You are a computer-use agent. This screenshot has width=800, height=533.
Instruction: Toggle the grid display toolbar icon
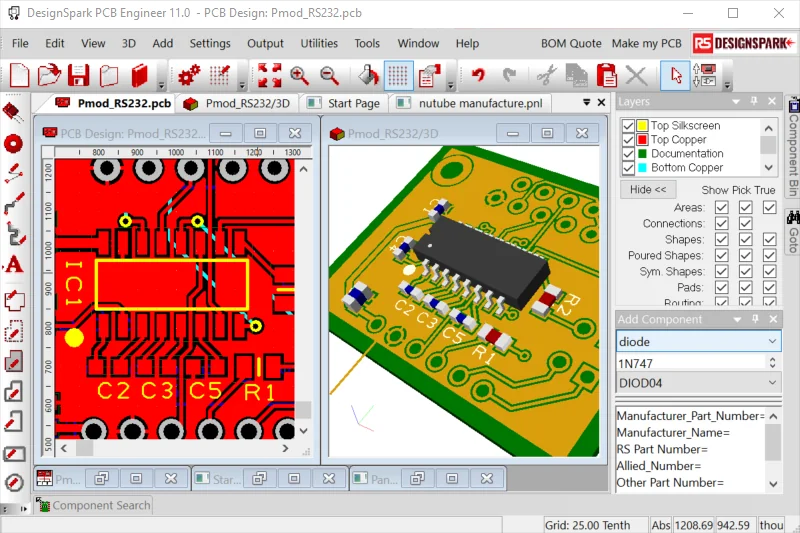coord(398,75)
